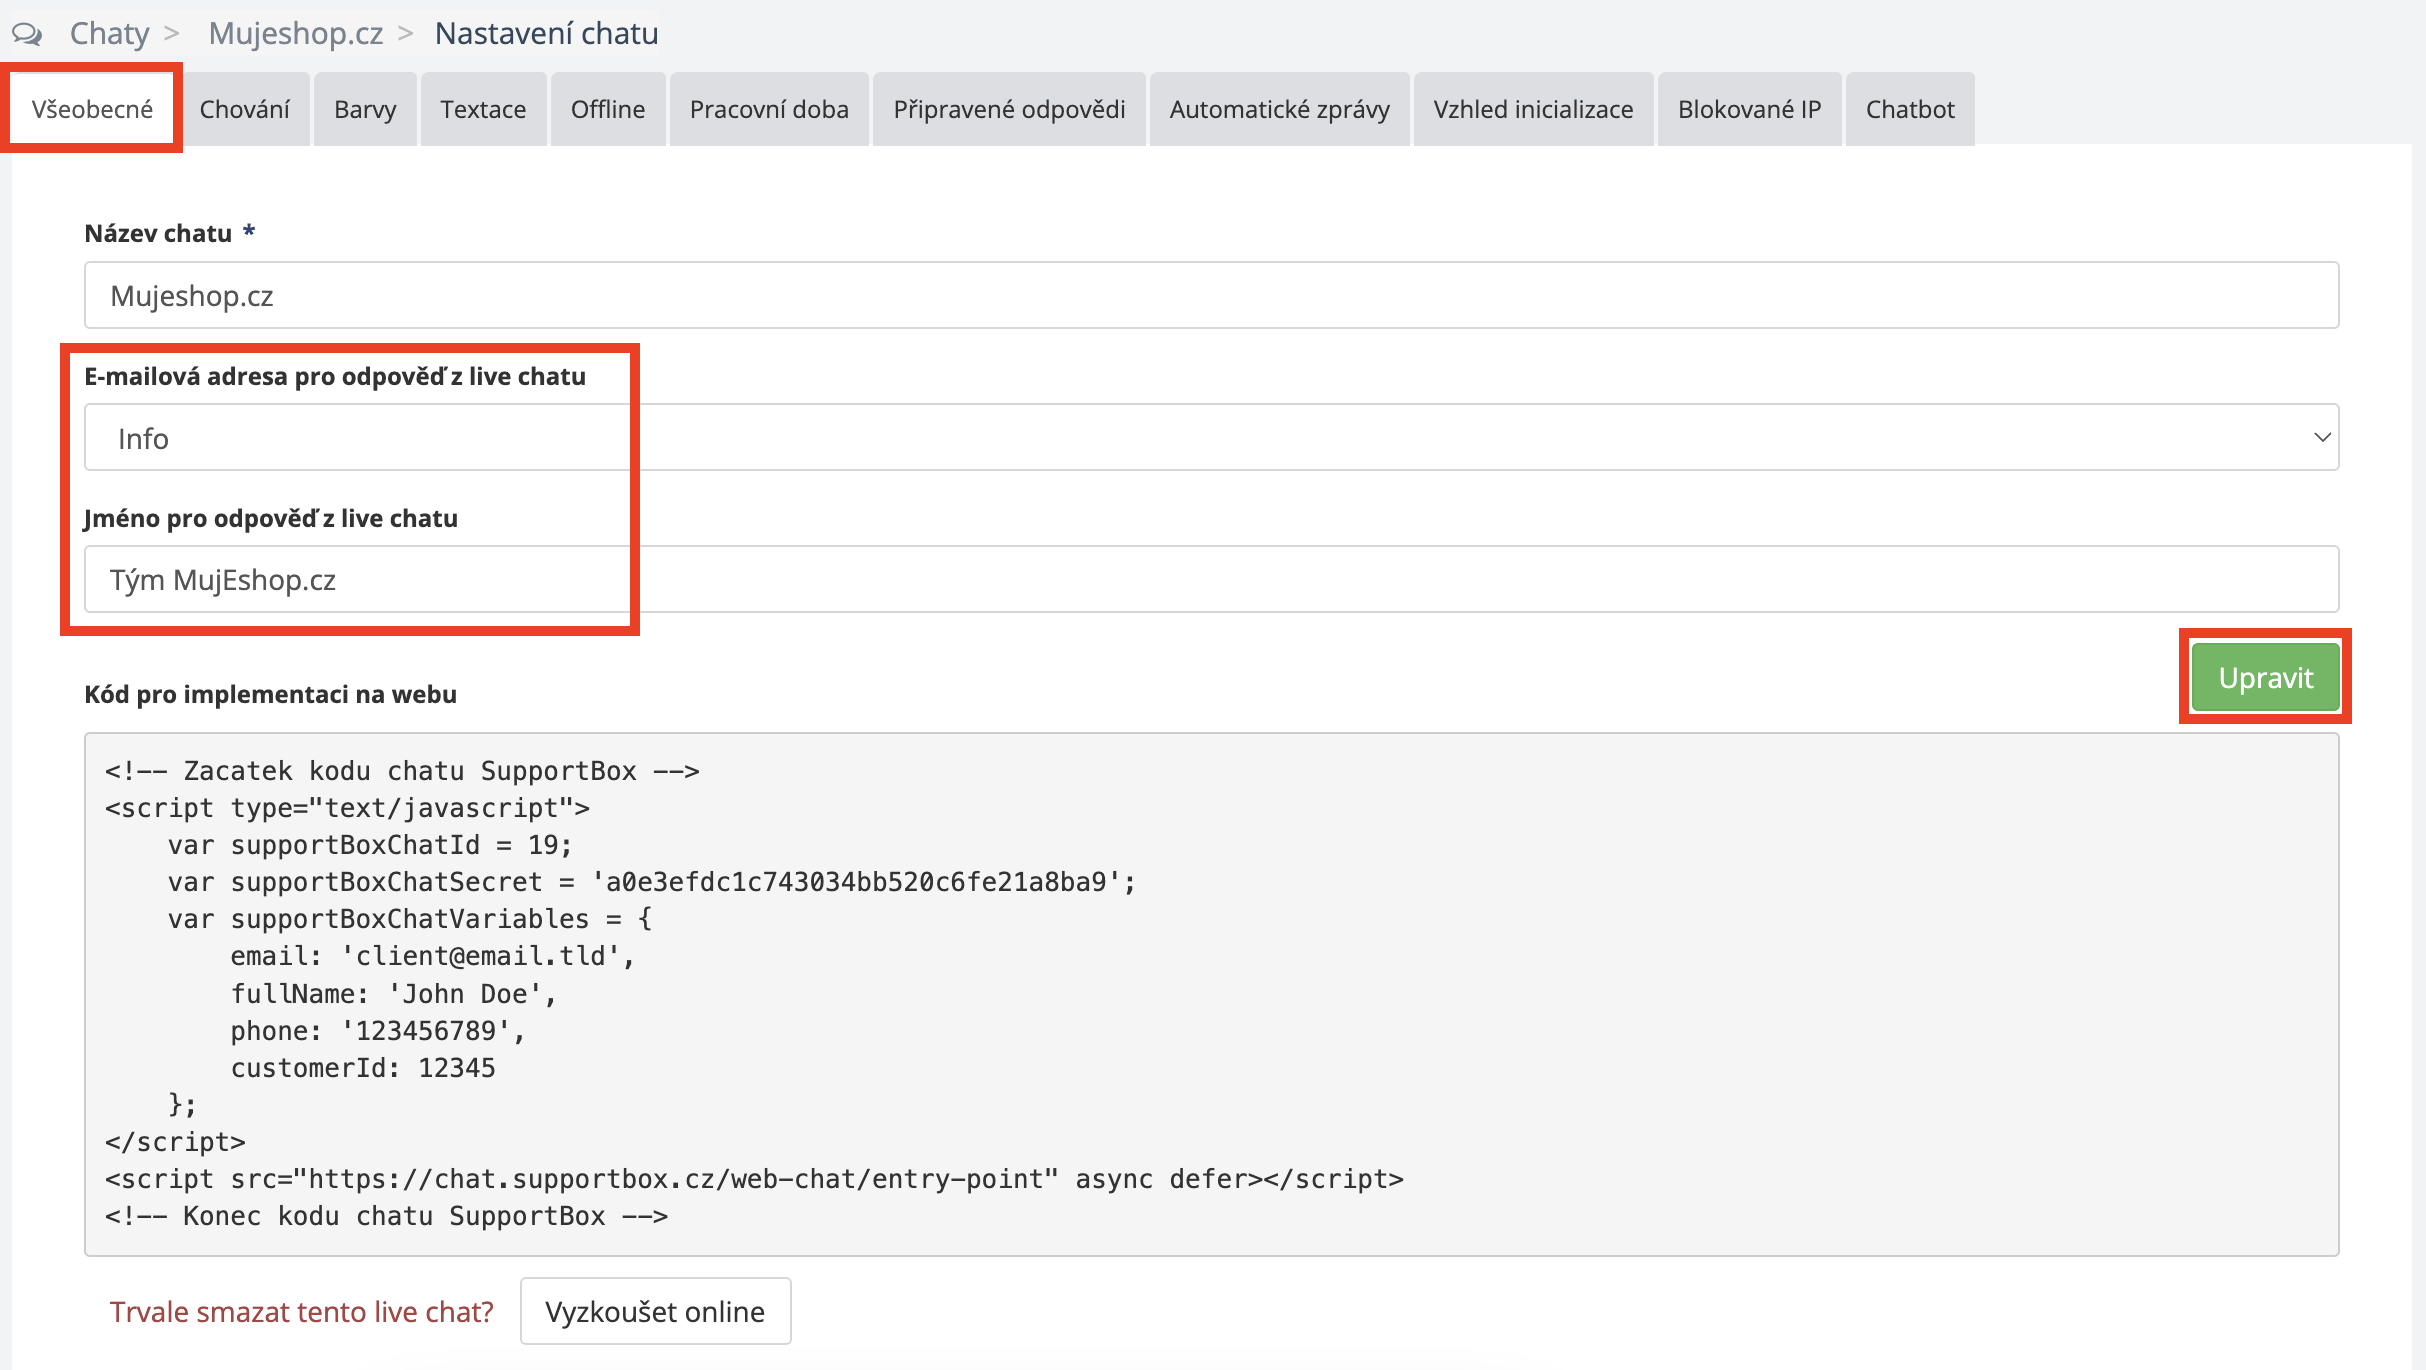Switch to Automatické zprávy tab
2426x1370 pixels.
coord(1279,109)
